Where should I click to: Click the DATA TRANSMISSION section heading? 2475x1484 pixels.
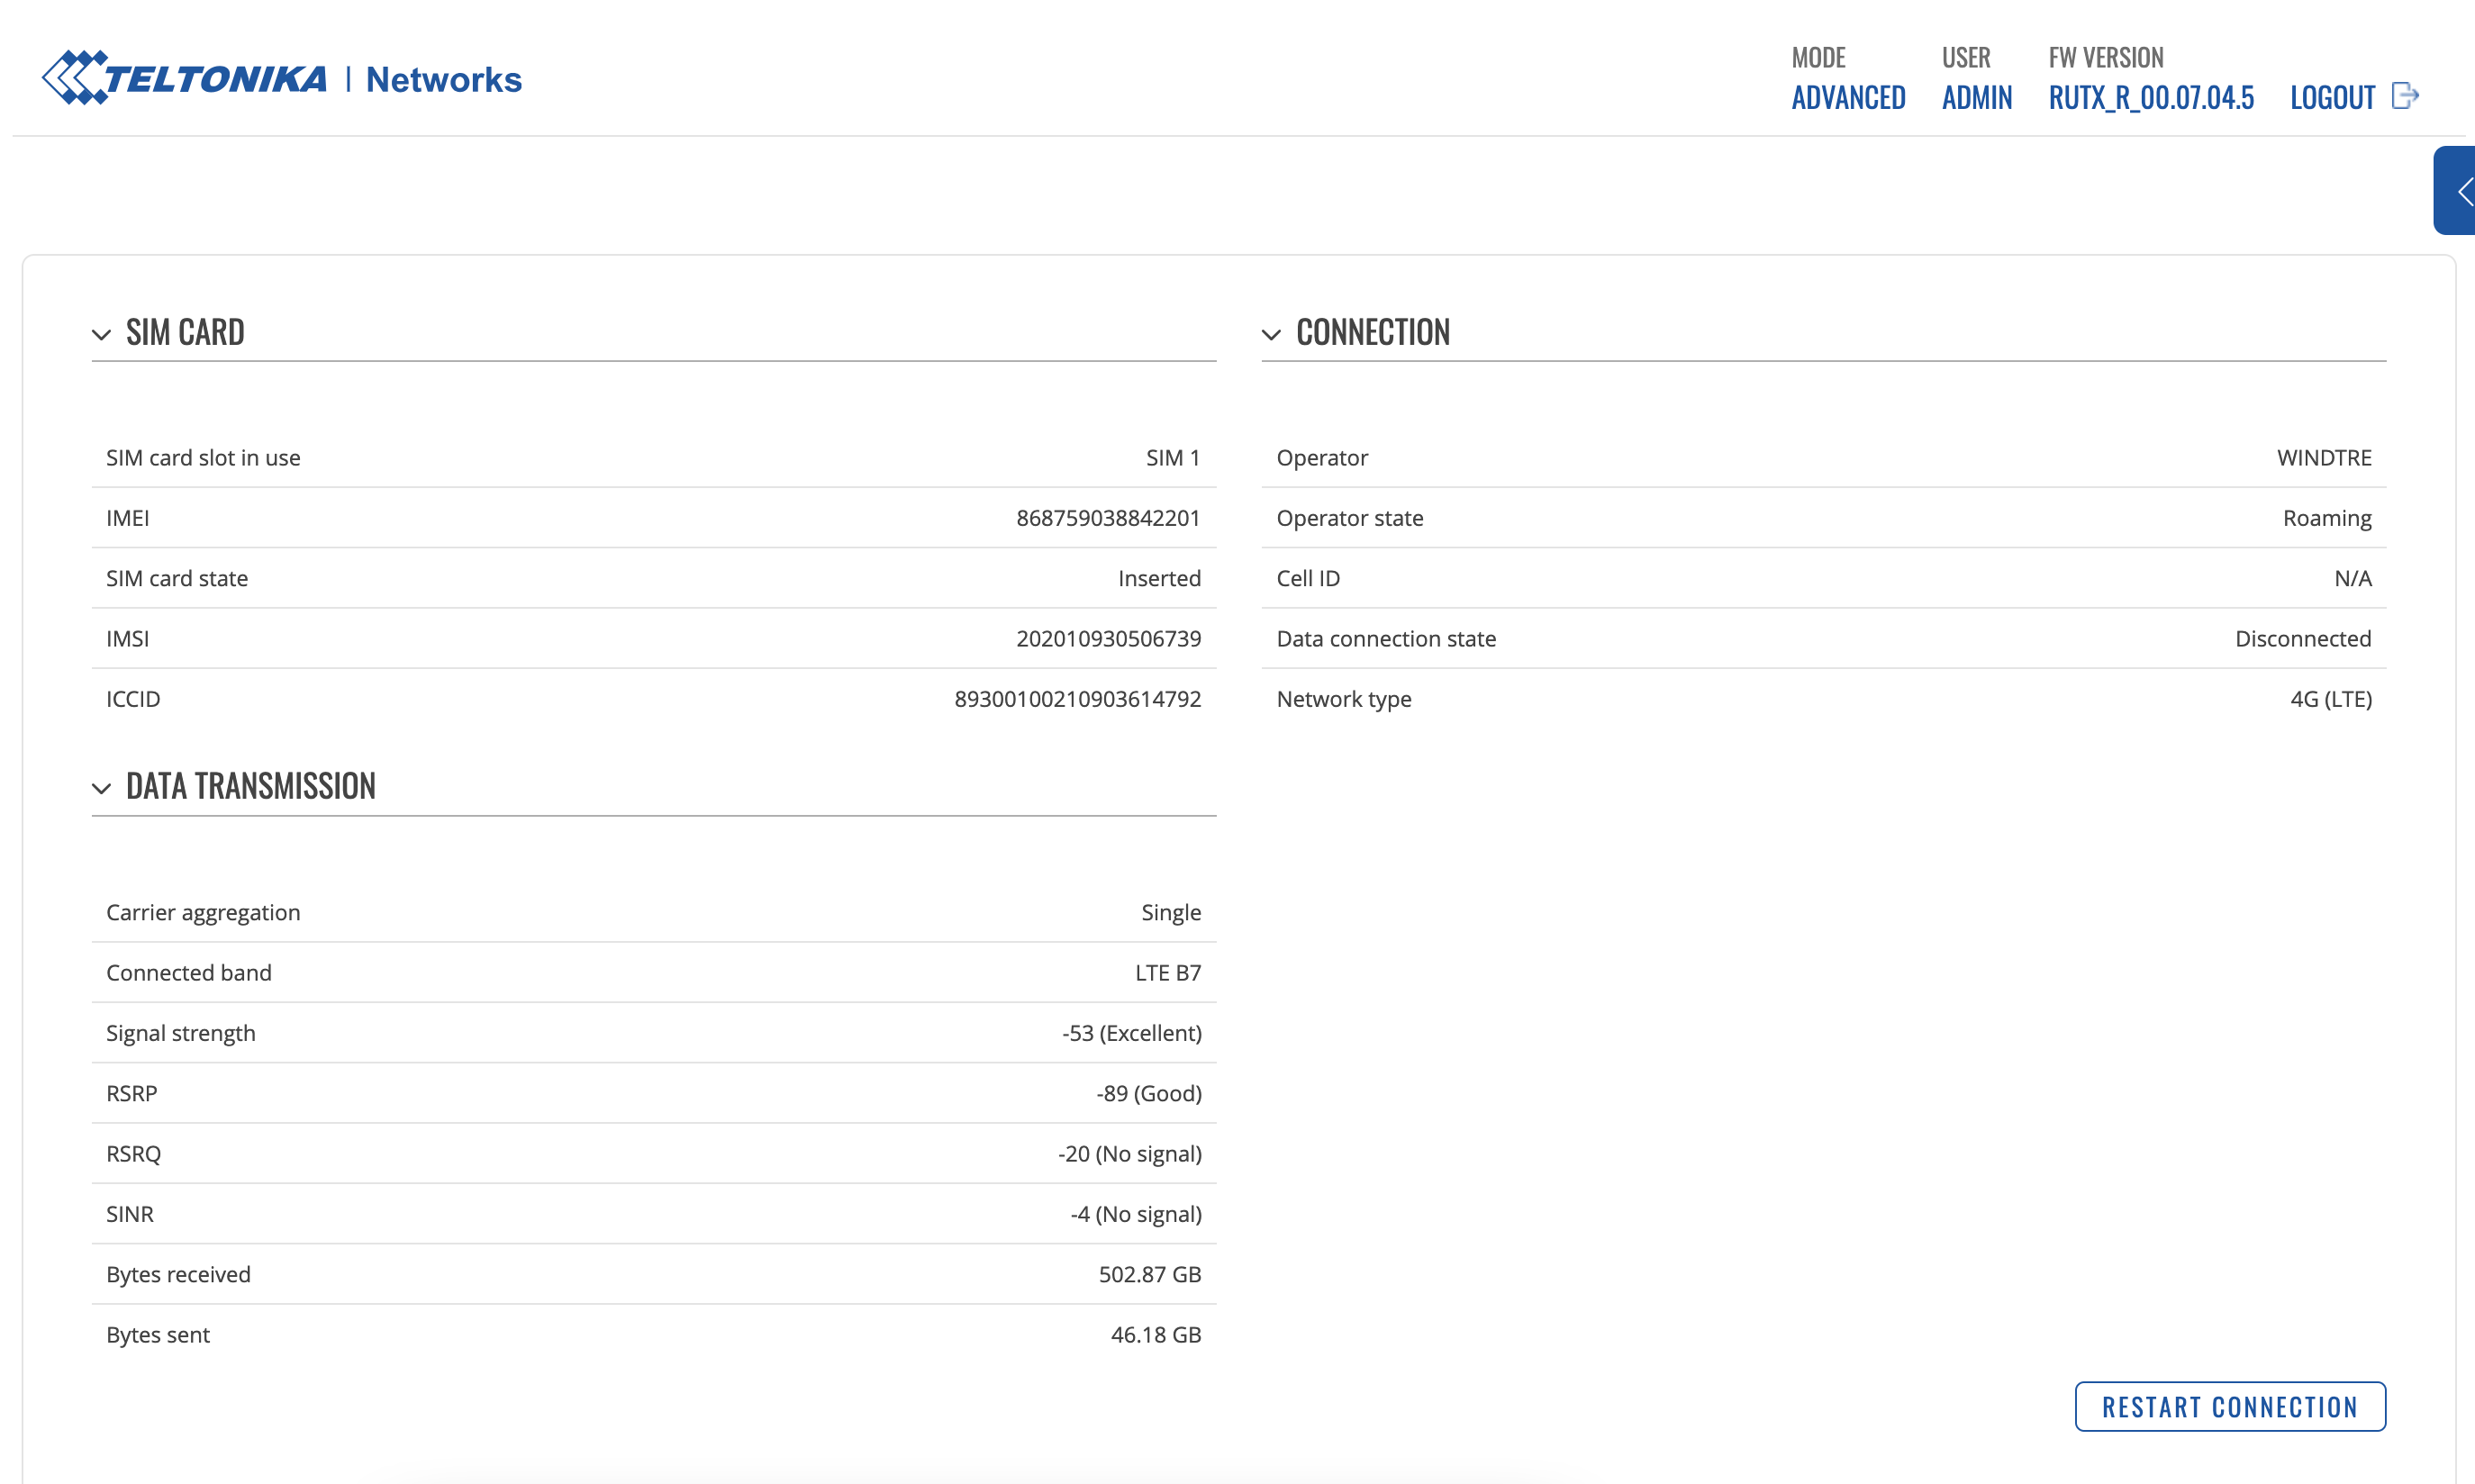(x=251, y=786)
